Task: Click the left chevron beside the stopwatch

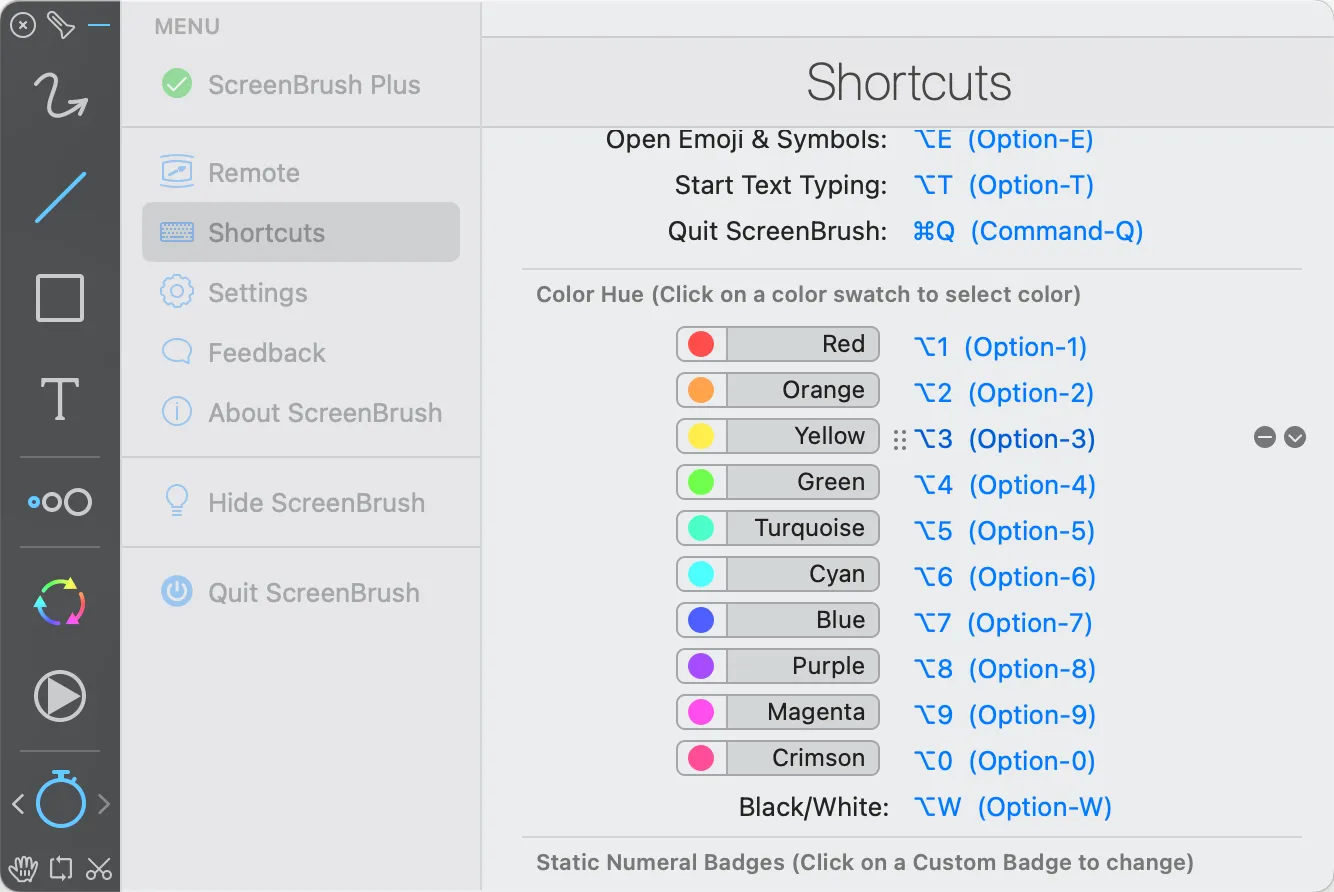Action: point(18,803)
